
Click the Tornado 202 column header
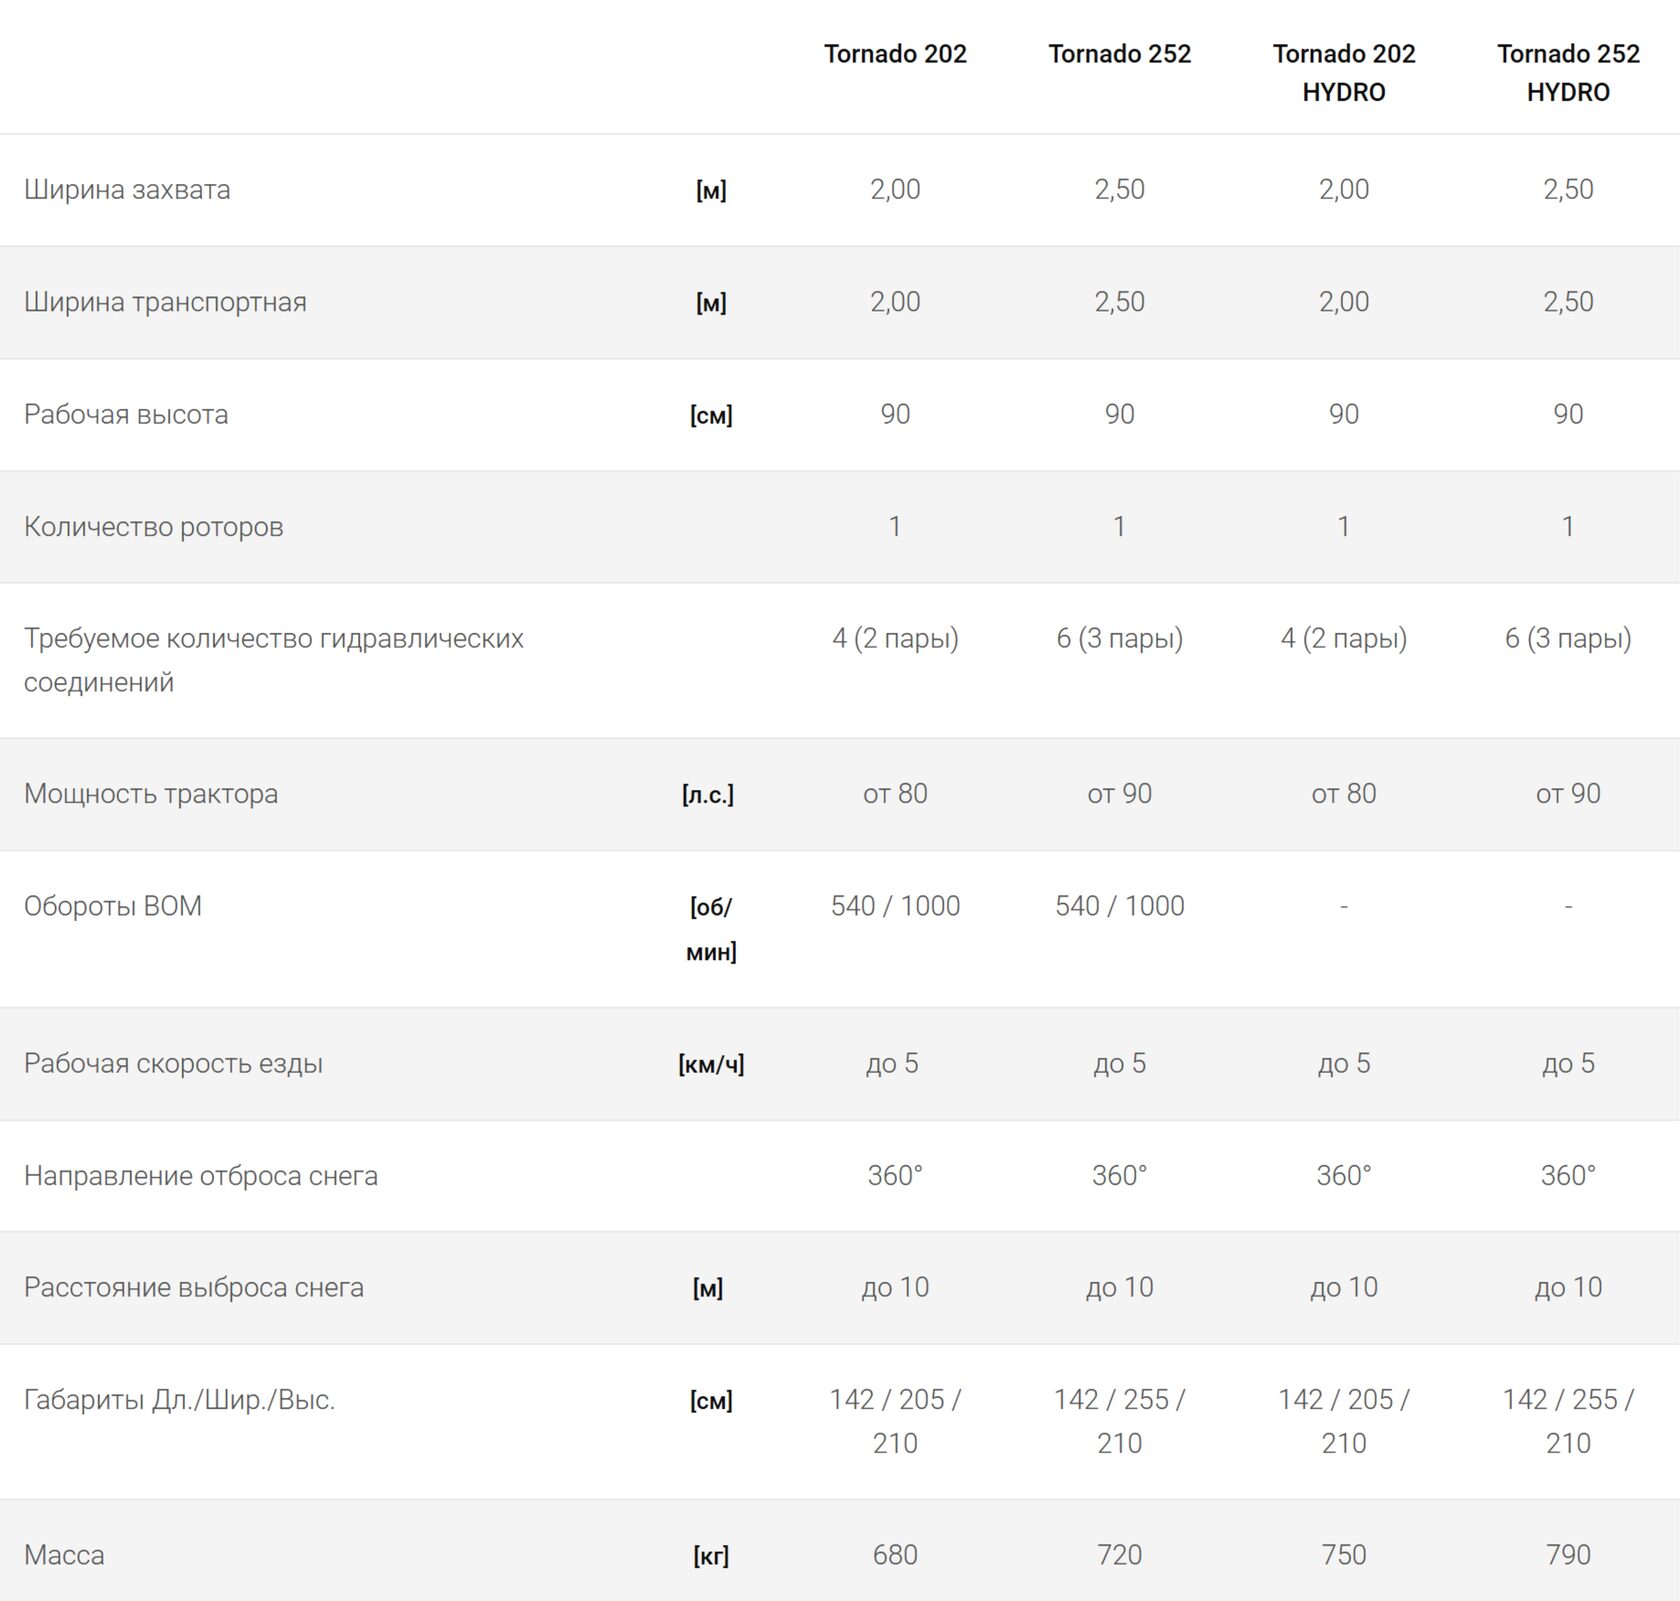coord(895,54)
